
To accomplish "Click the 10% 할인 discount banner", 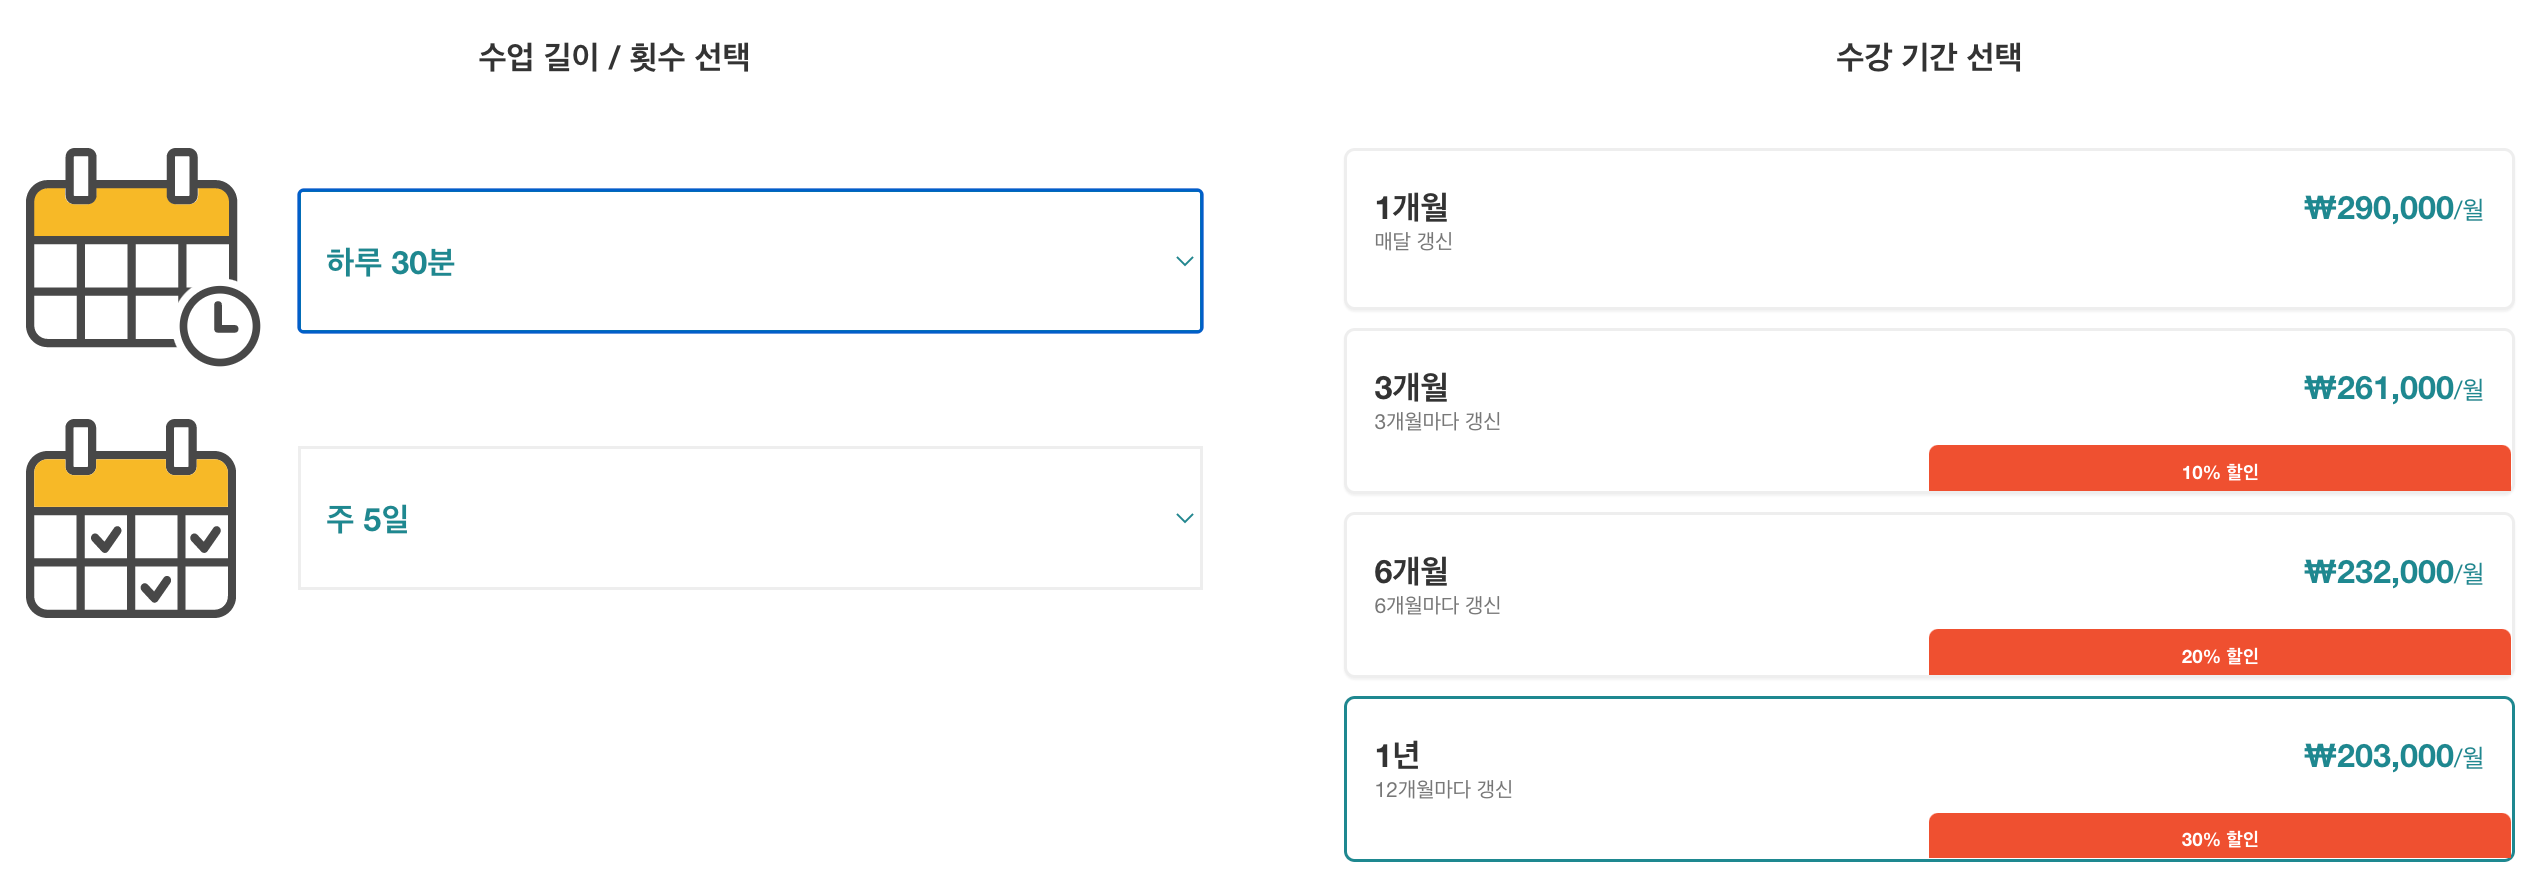I will pos(2220,469).
